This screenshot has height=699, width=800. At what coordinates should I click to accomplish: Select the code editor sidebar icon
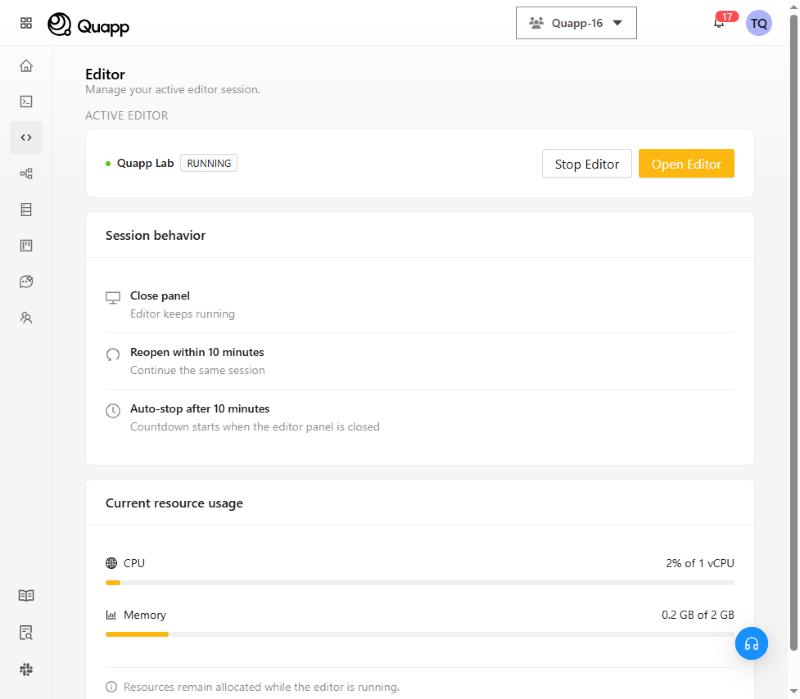26,137
